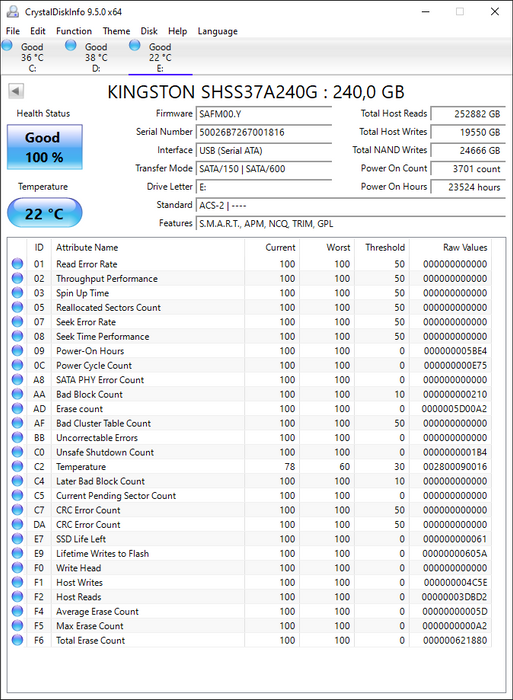Click the Good 100 % health status button
The height and width of the screenshot is (700, 513).
point(45,147)
